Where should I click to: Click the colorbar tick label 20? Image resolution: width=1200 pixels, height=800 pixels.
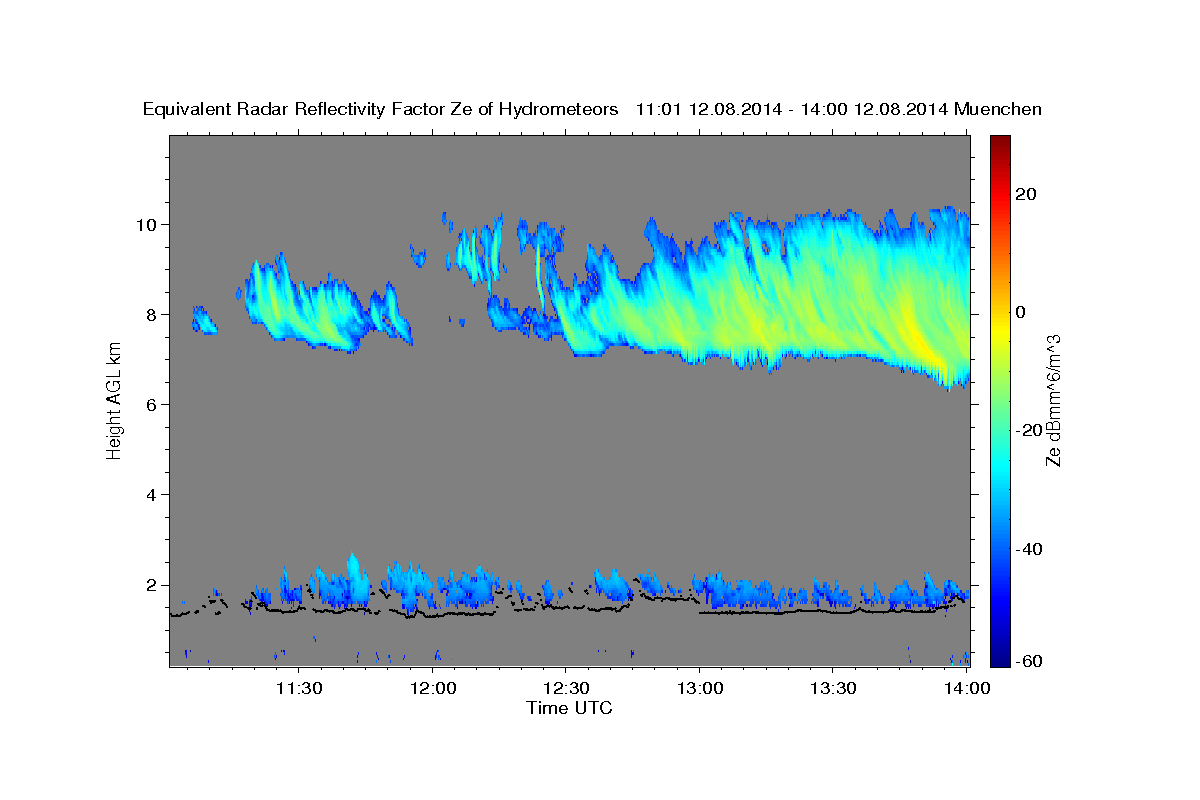click(1028, 194)
